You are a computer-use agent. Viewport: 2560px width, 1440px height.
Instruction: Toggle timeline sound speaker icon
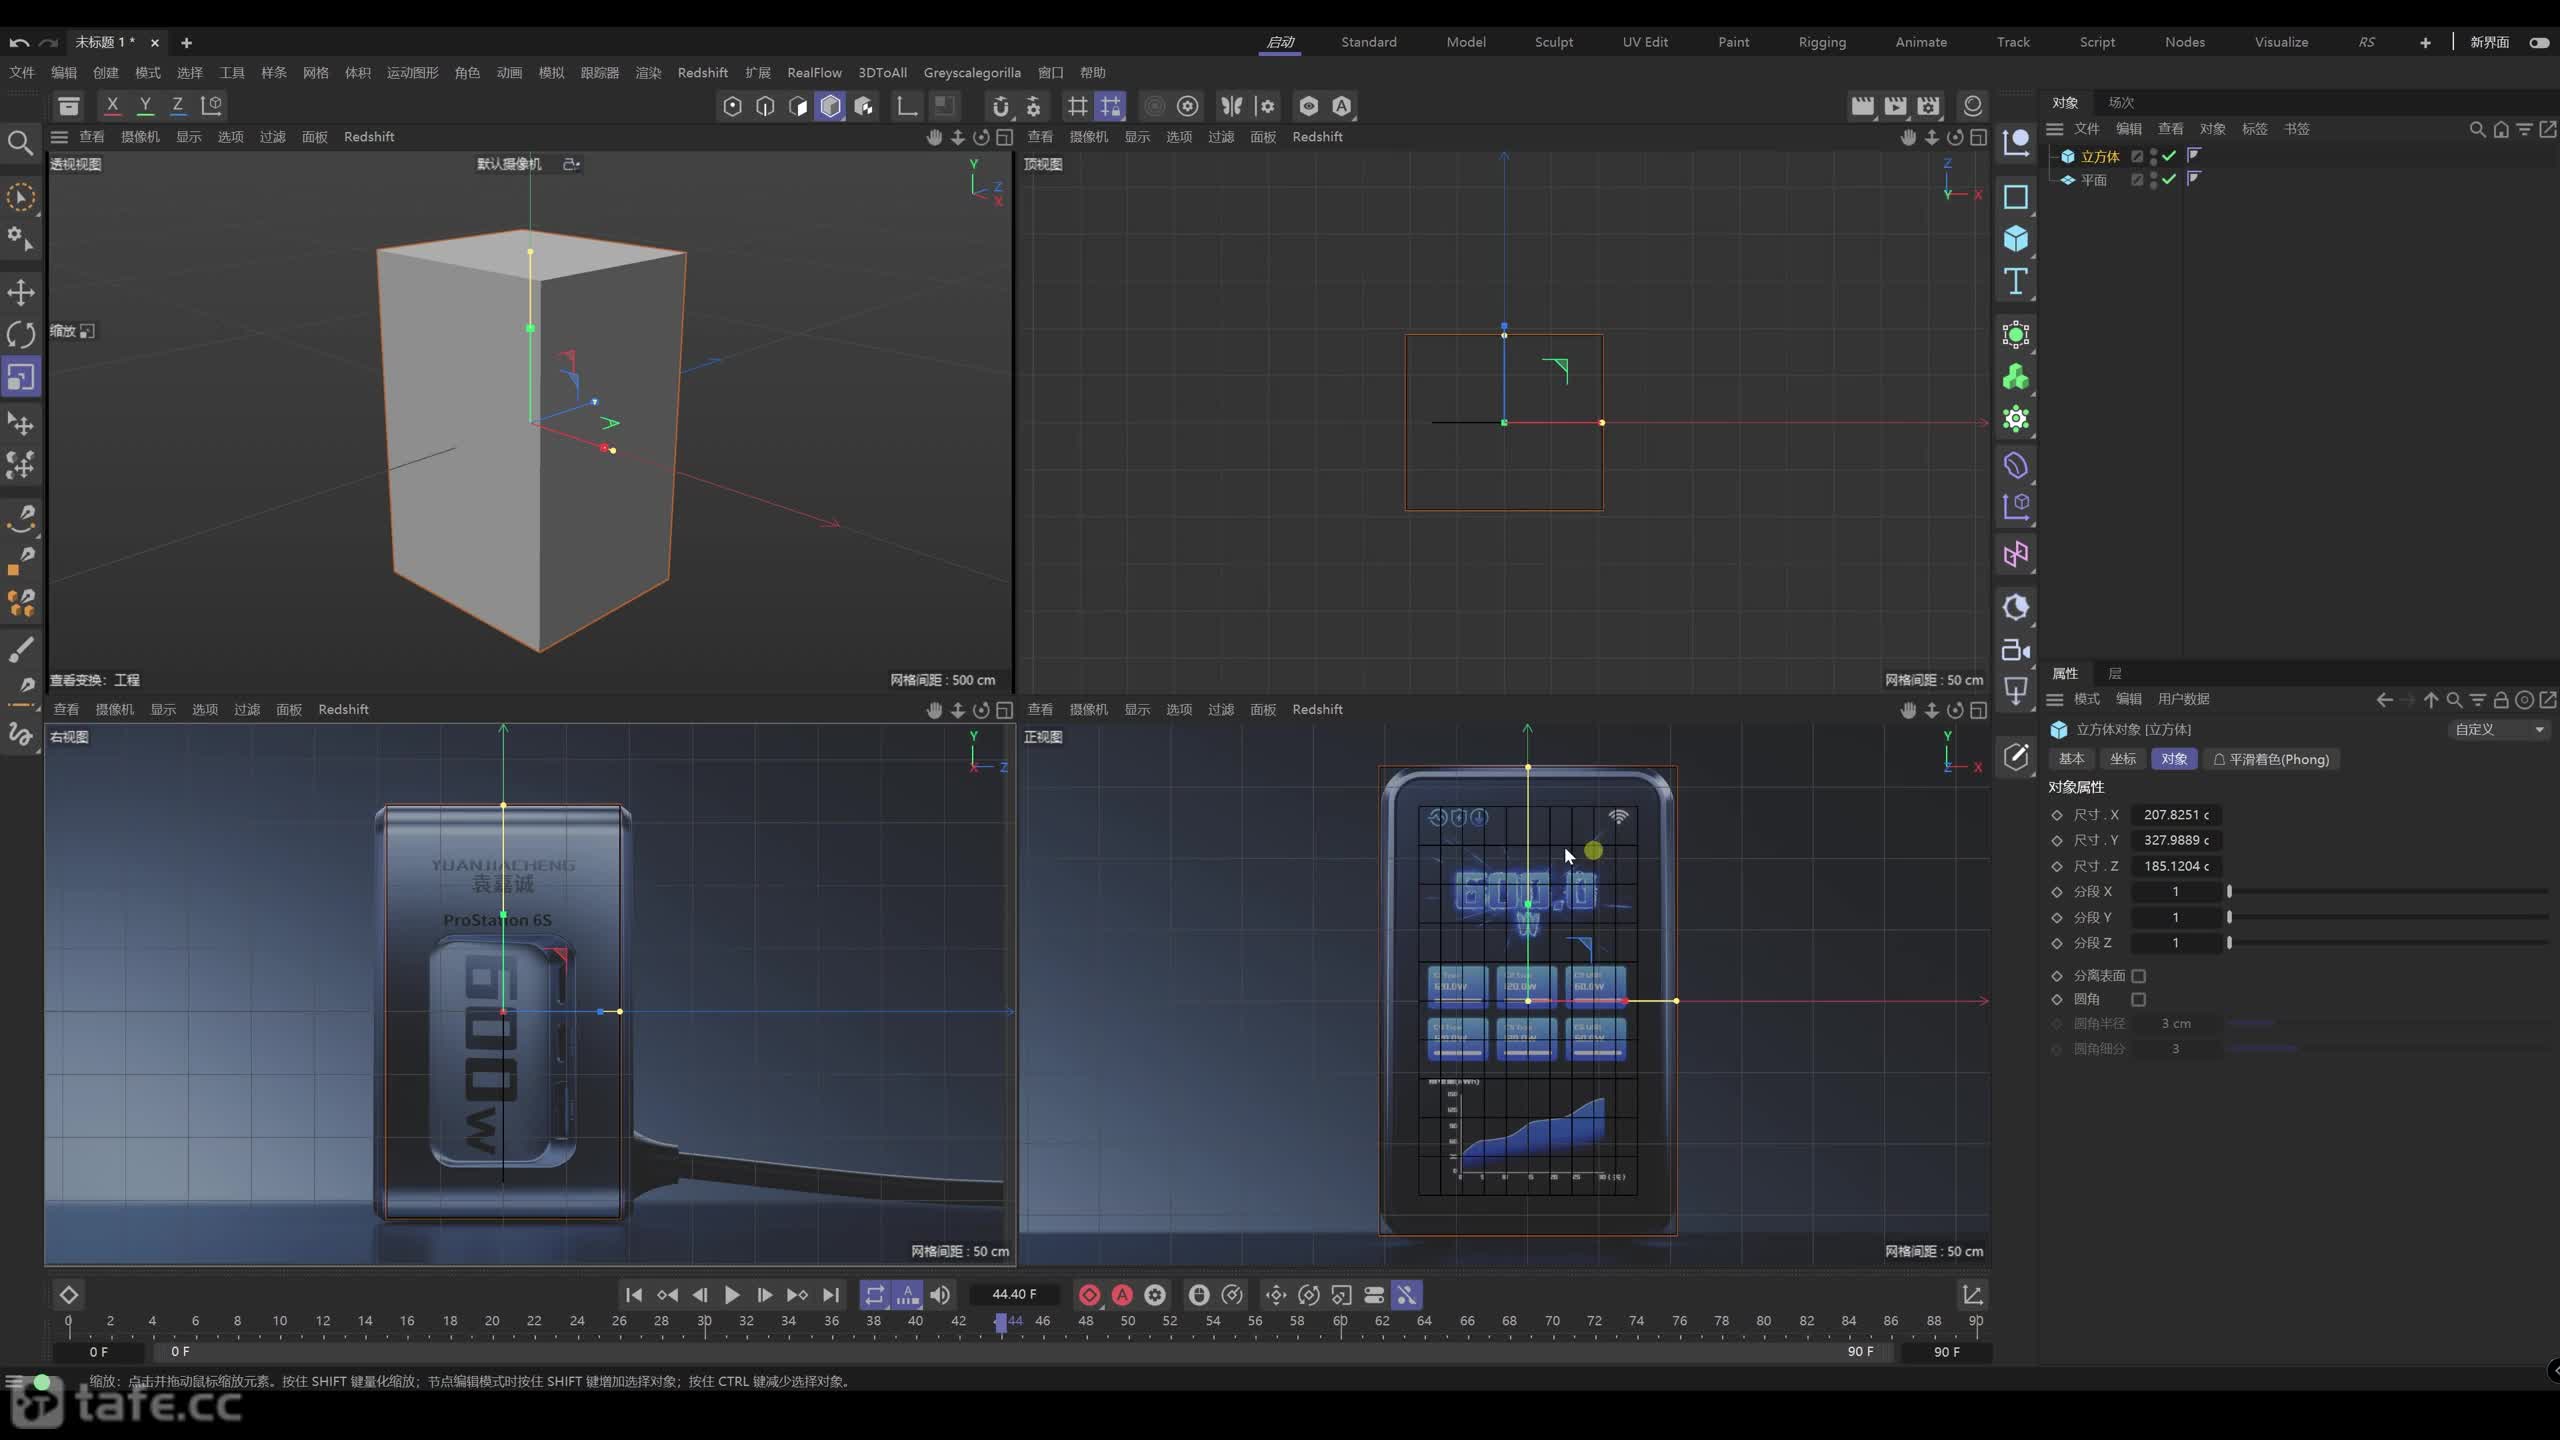(x=940, y=1295)
